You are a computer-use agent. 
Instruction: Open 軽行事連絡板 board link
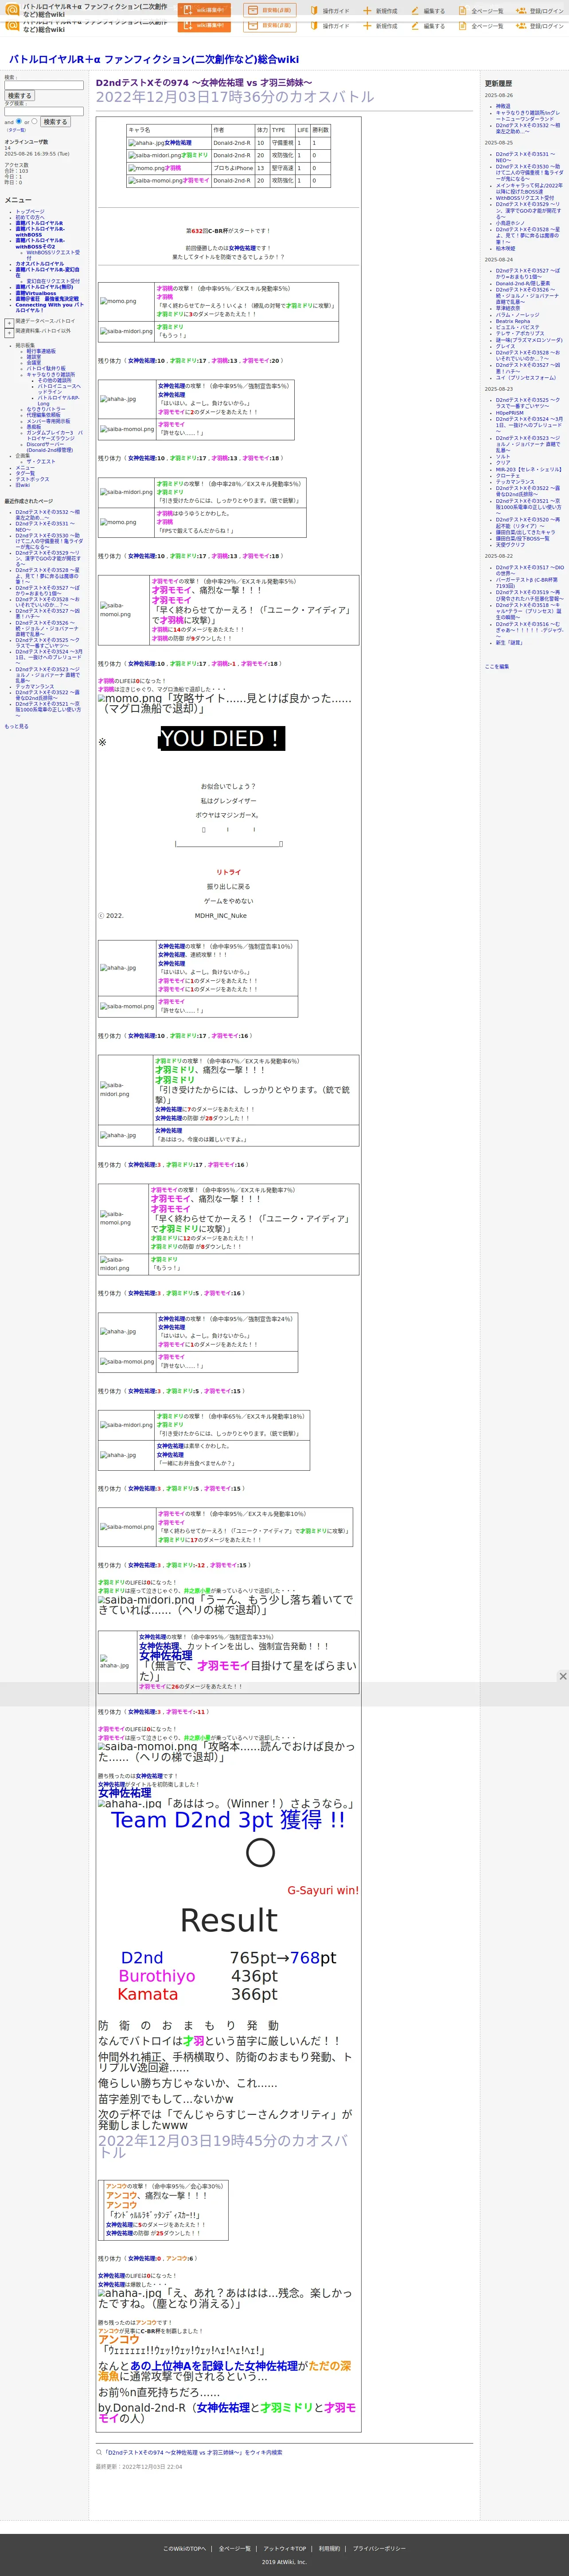(41, 351)
